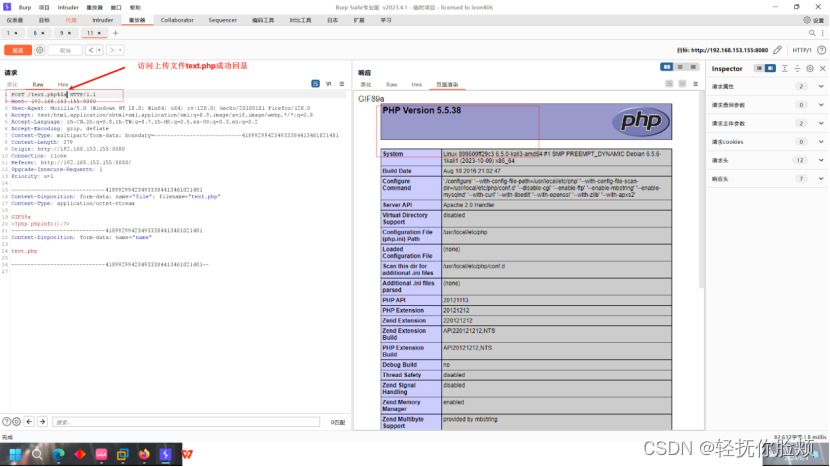830x467 pixels.
Task: Open Microsoft Edge from taskbar
Action: [x=58, y=454]
